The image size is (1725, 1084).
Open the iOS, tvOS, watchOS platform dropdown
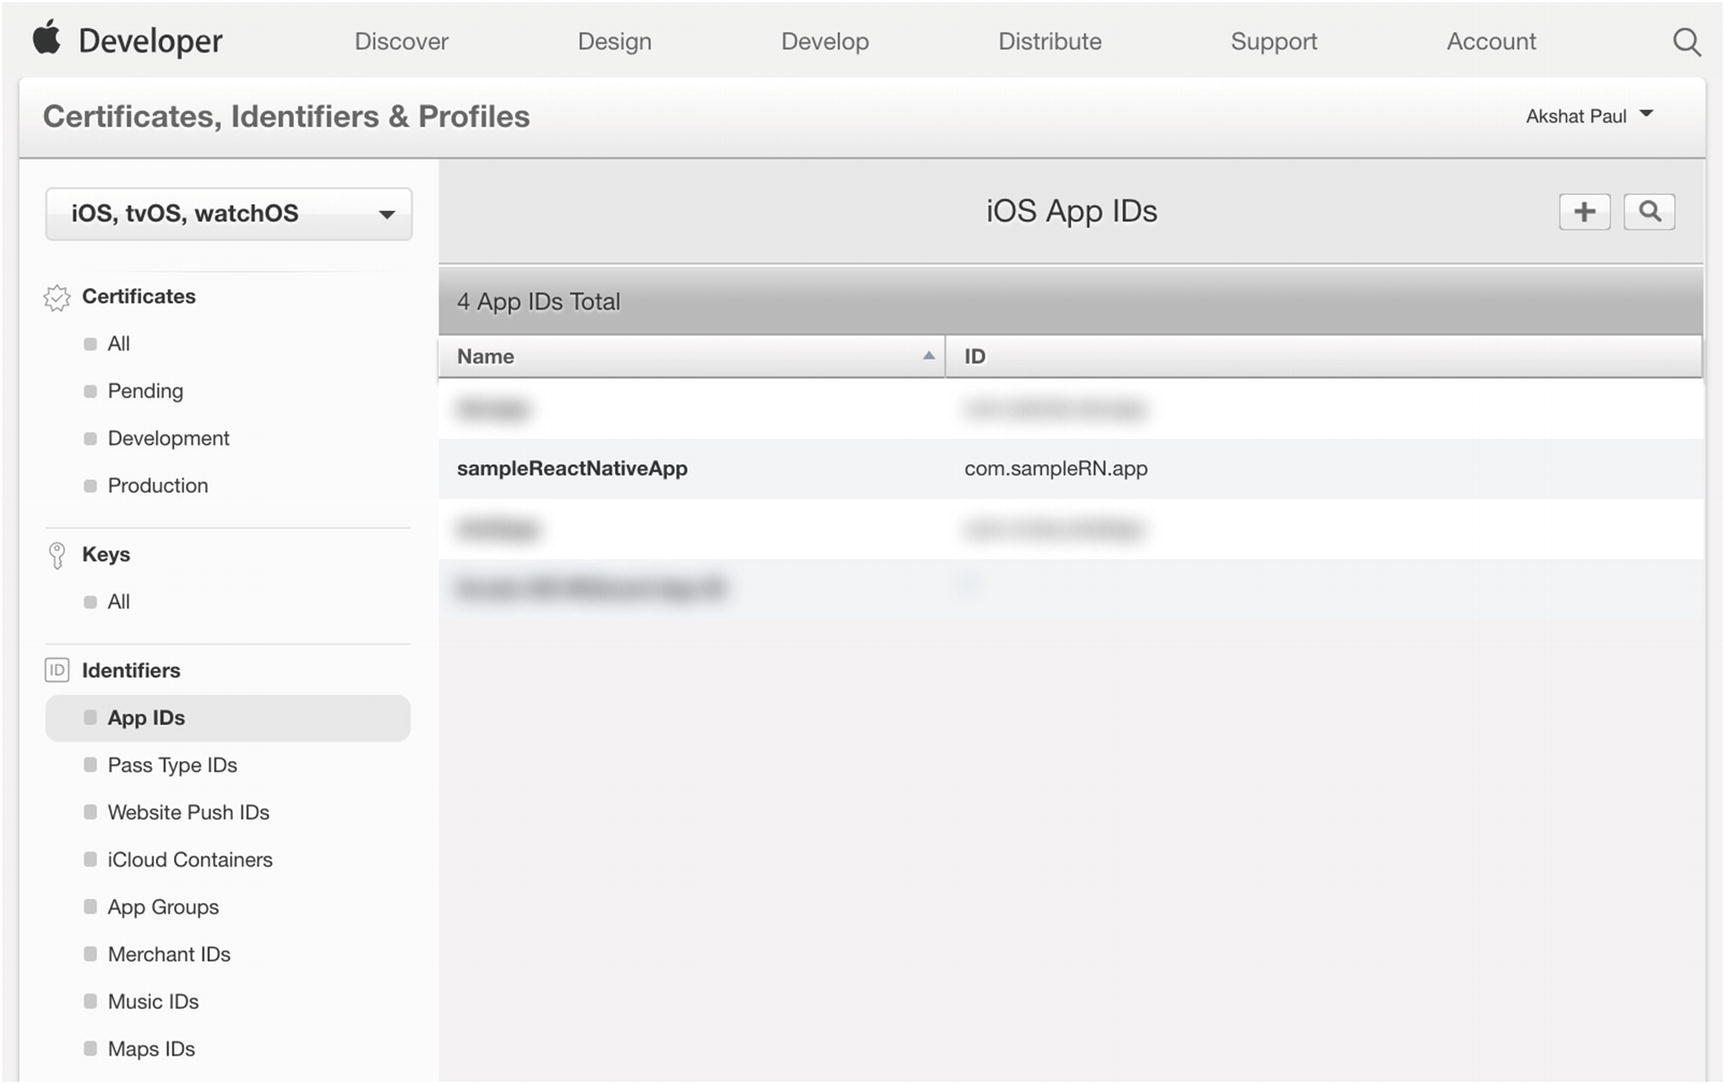tap(229, 214)
